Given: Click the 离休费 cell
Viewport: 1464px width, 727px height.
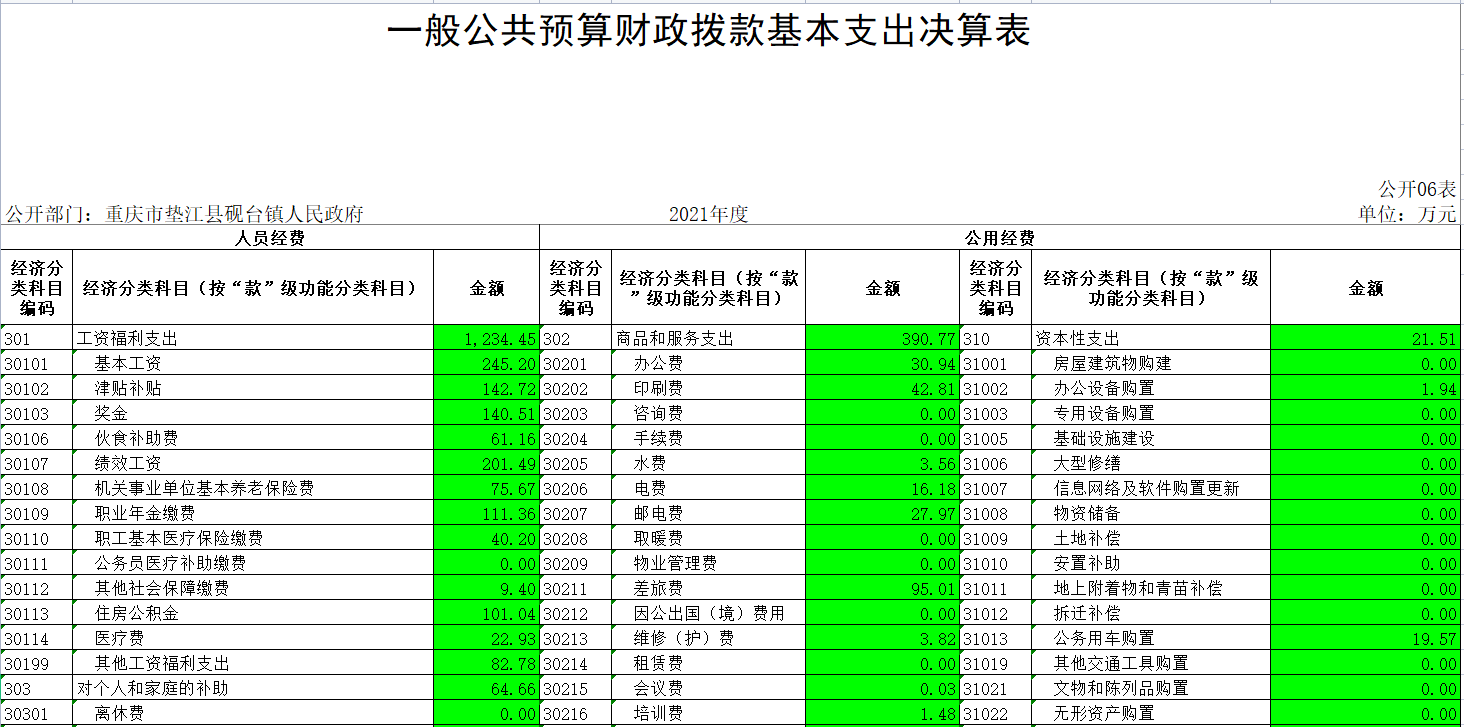Looking at the screenshot, I should point(253,713).
